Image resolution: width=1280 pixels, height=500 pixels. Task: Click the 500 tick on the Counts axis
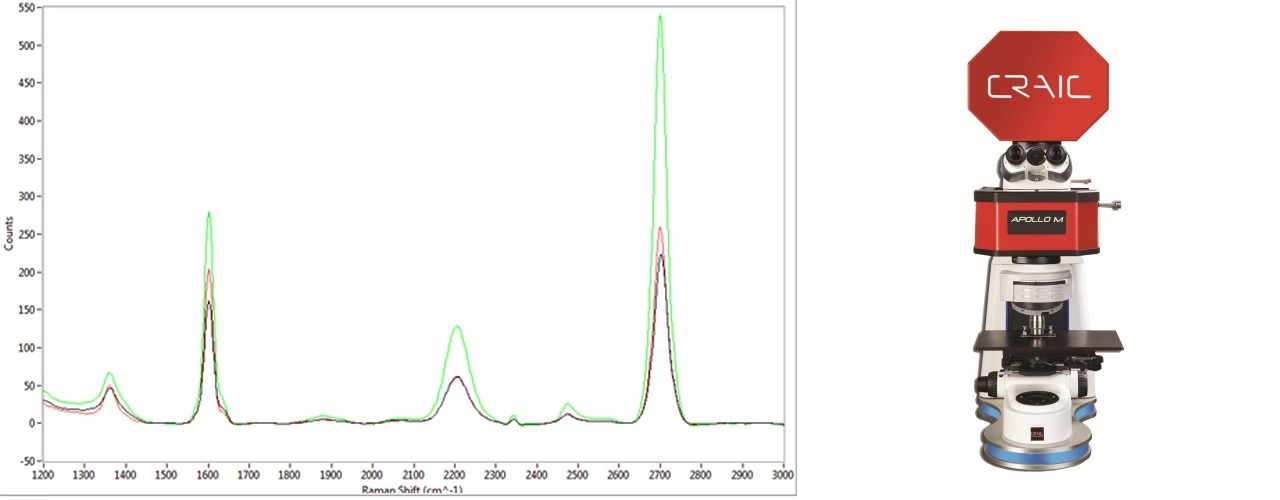tap(27, 46)
